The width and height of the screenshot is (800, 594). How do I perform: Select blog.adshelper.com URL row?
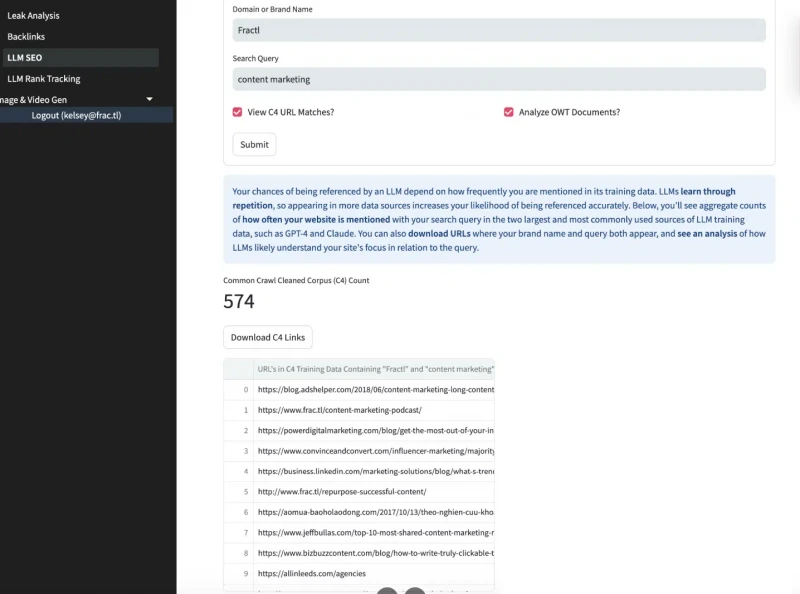(x=374, y=390)
